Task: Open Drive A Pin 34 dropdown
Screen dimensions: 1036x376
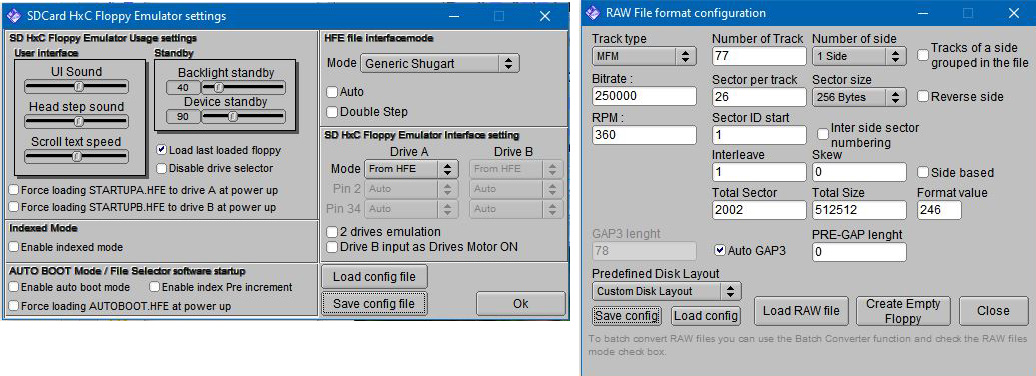Action: (x=411, y=209)
